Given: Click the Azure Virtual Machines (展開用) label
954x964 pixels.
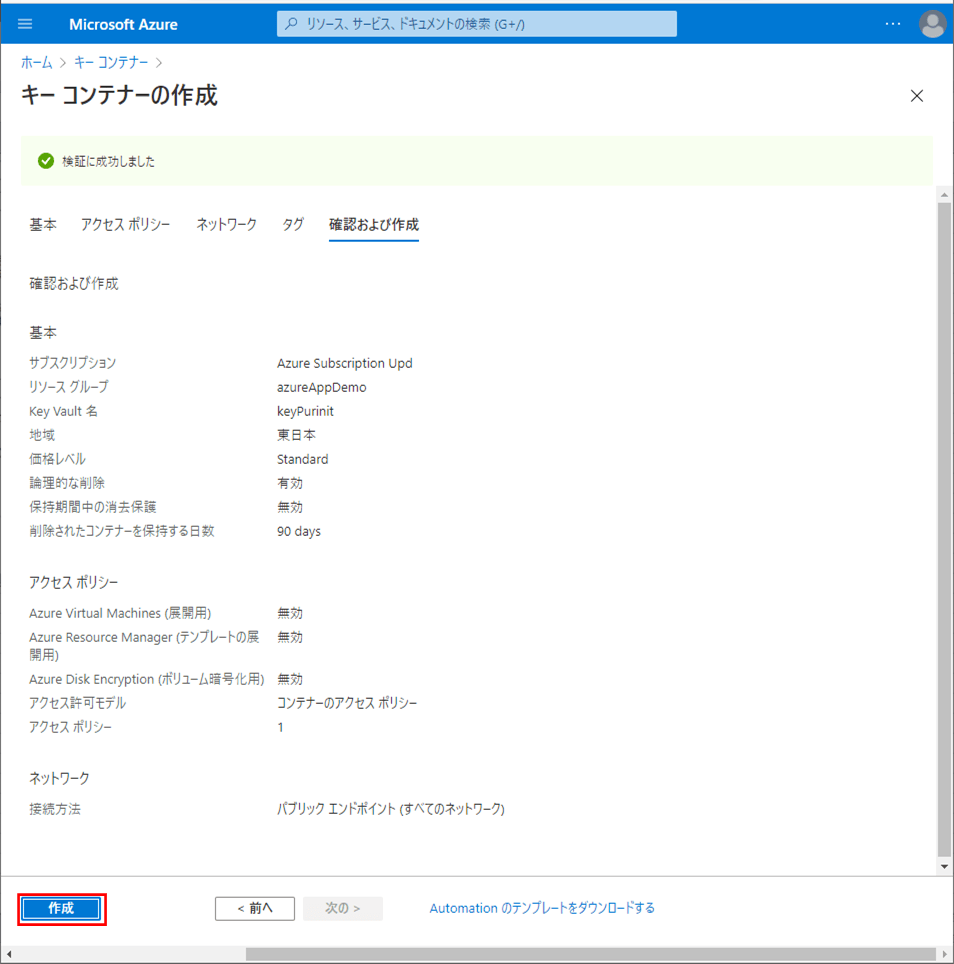Looking at the screenshot, I should [x=120, y=613].
